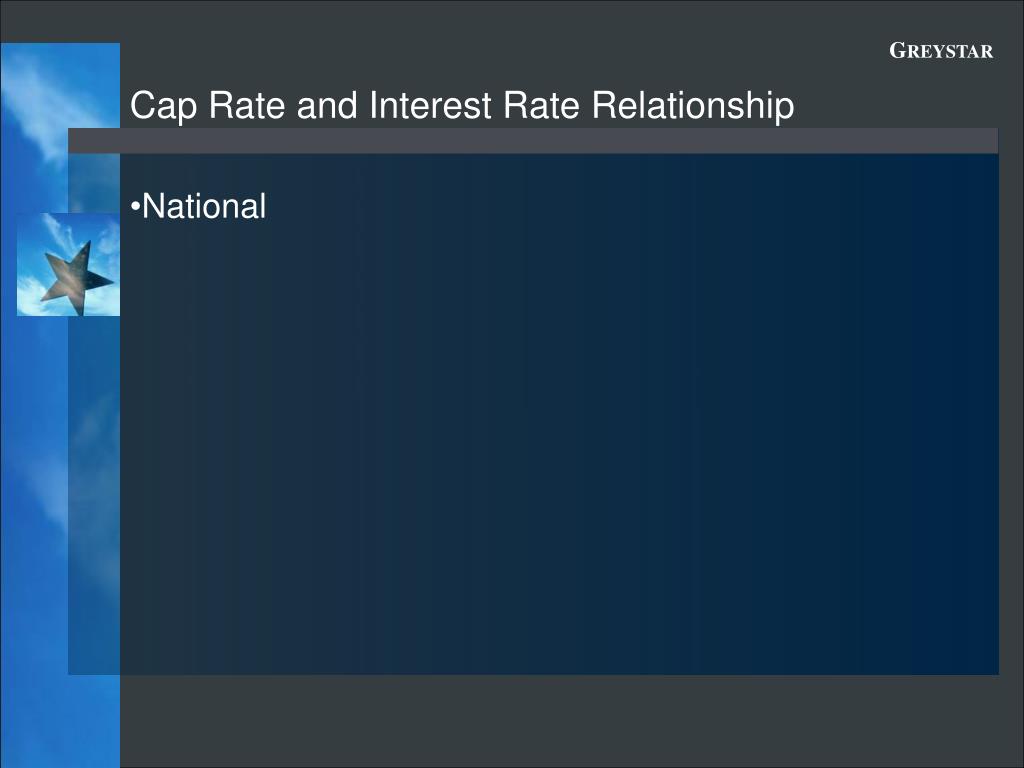
Task: Click the letter G in Greystar logo
Action: (x=898, y=50)
